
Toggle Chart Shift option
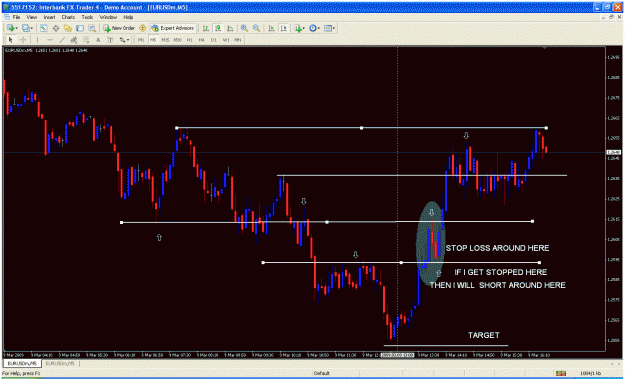click(283, 28)
